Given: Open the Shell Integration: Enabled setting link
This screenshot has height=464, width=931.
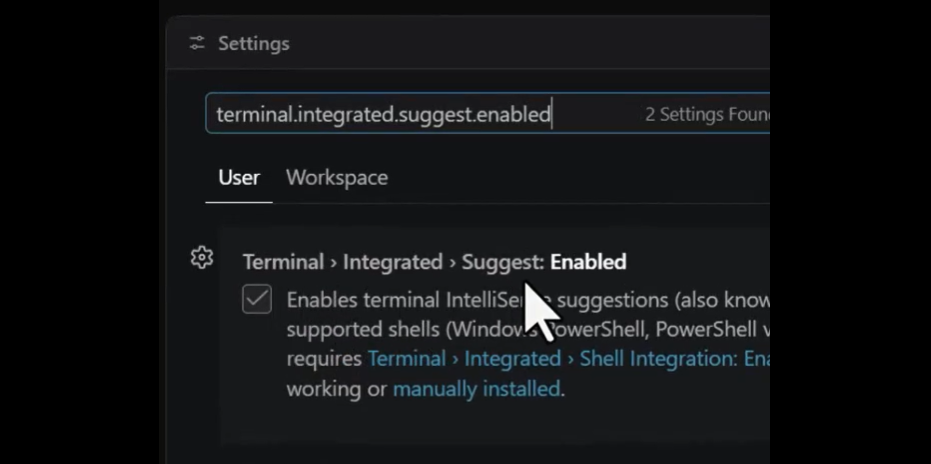Looking at the screenshot, I should pyautogui.click(x=569, y=359).
